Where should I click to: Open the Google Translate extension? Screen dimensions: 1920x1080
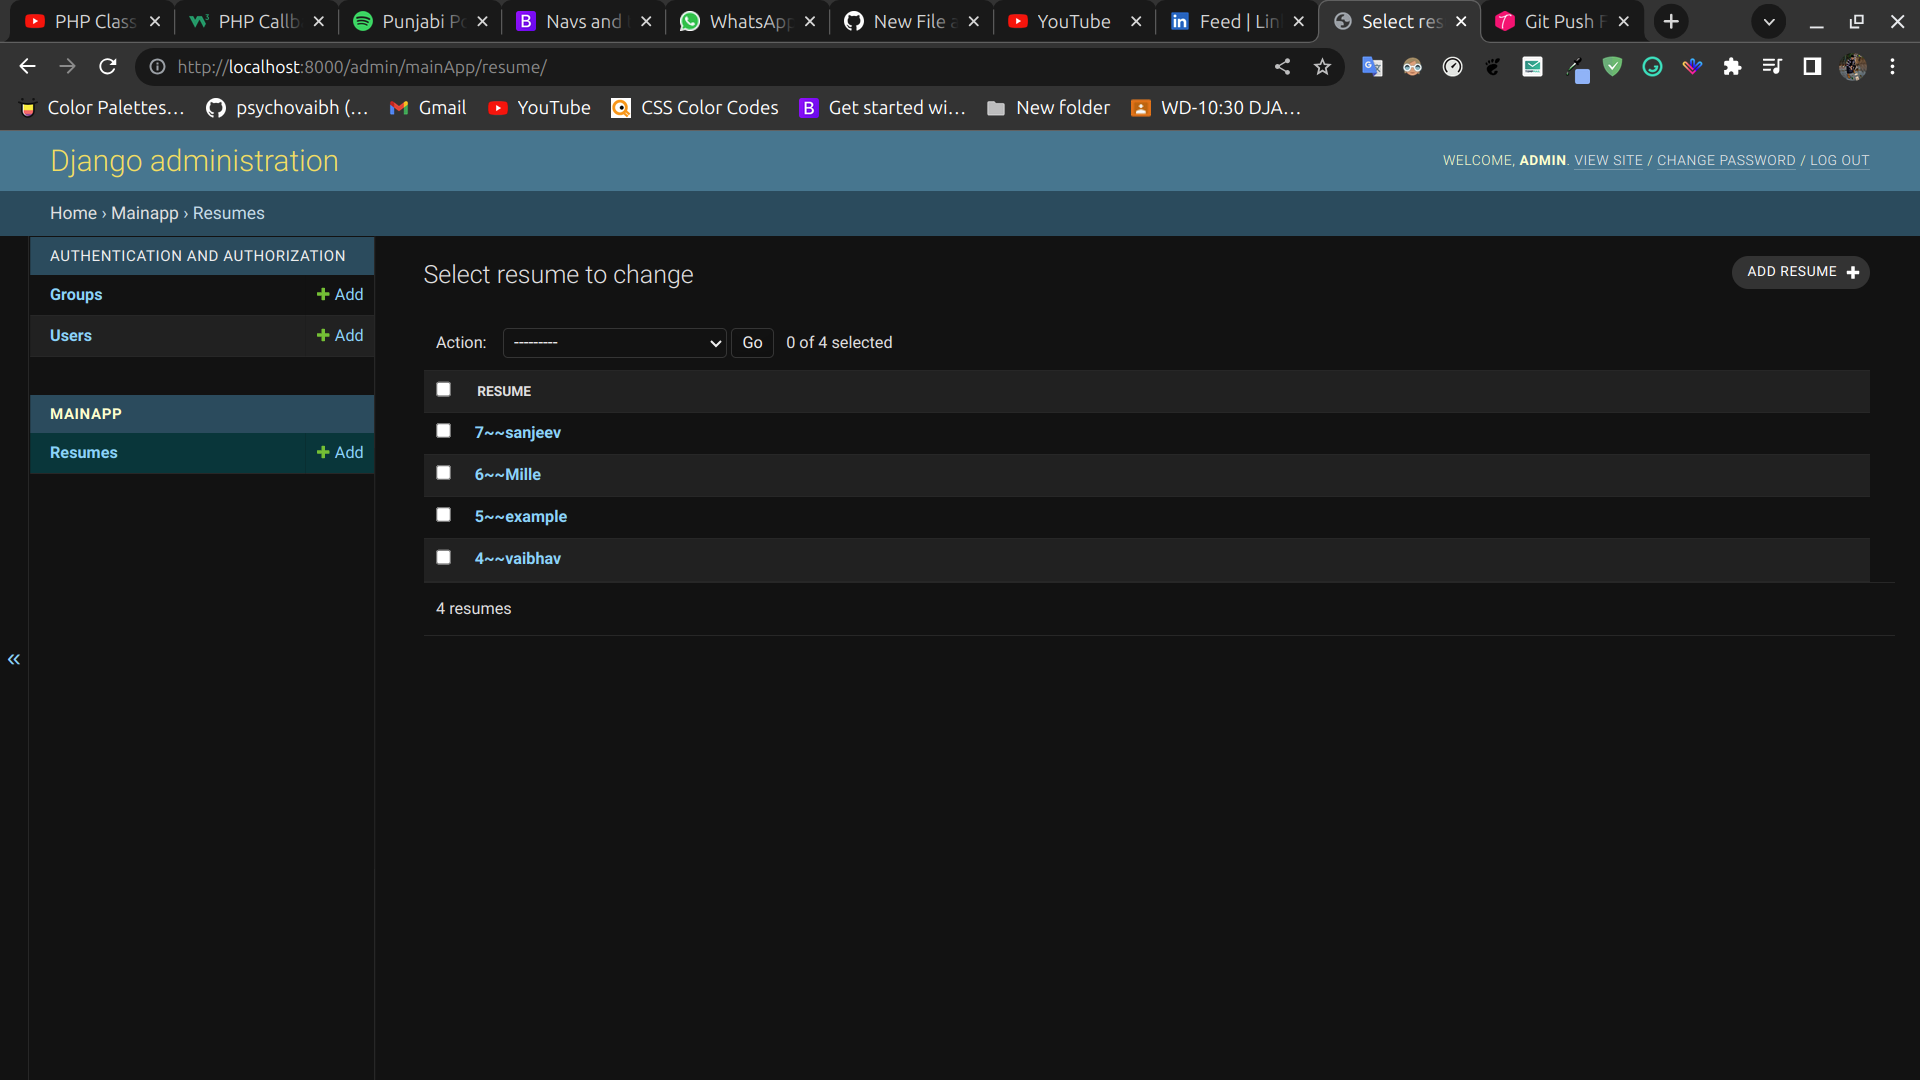[x=1373, y=66]
